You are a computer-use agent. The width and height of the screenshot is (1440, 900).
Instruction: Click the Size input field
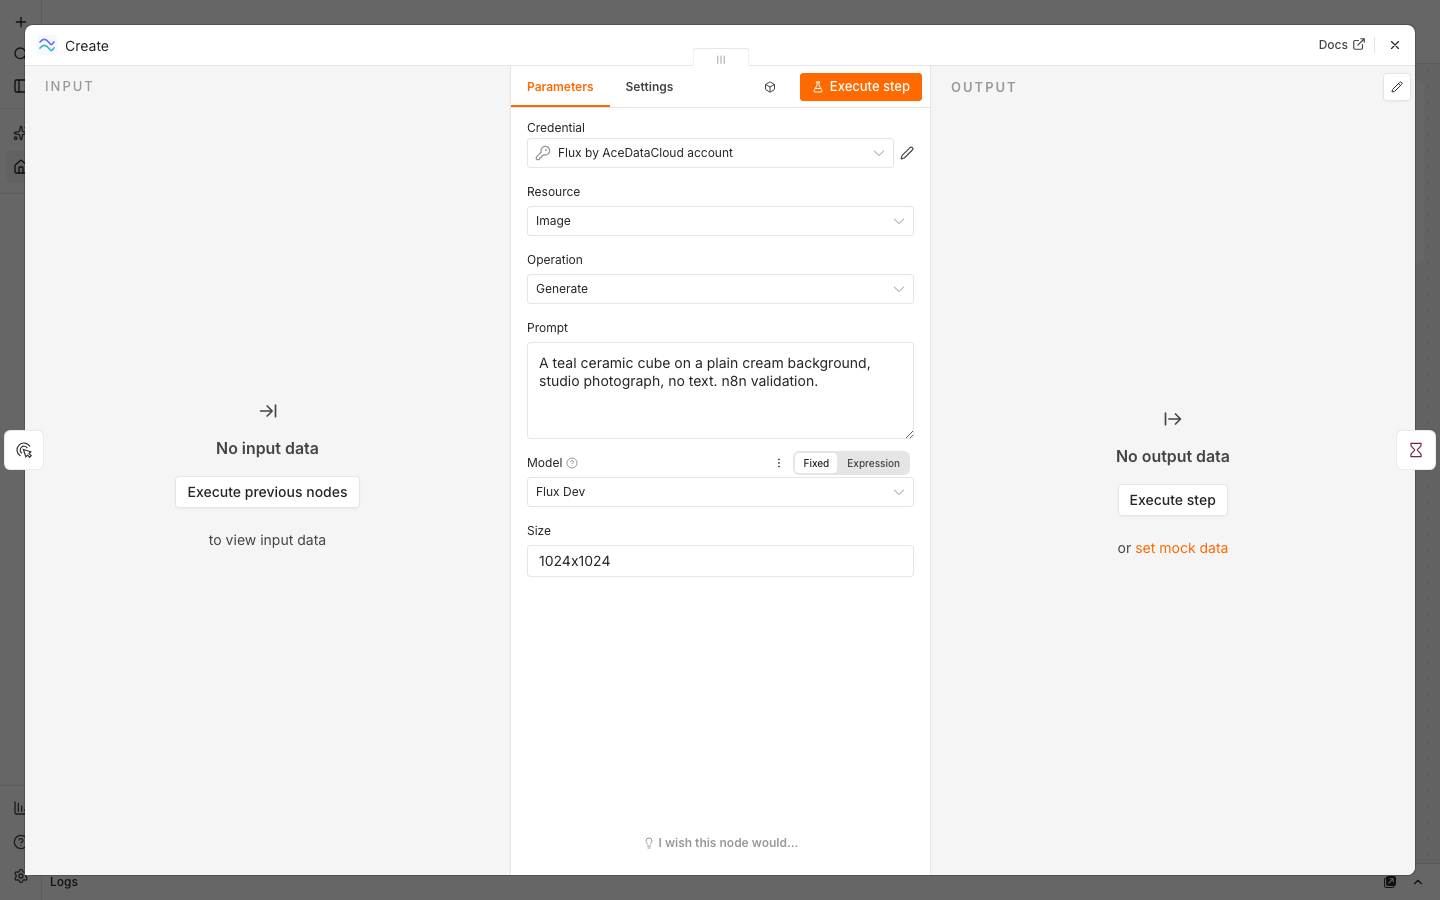720,561
